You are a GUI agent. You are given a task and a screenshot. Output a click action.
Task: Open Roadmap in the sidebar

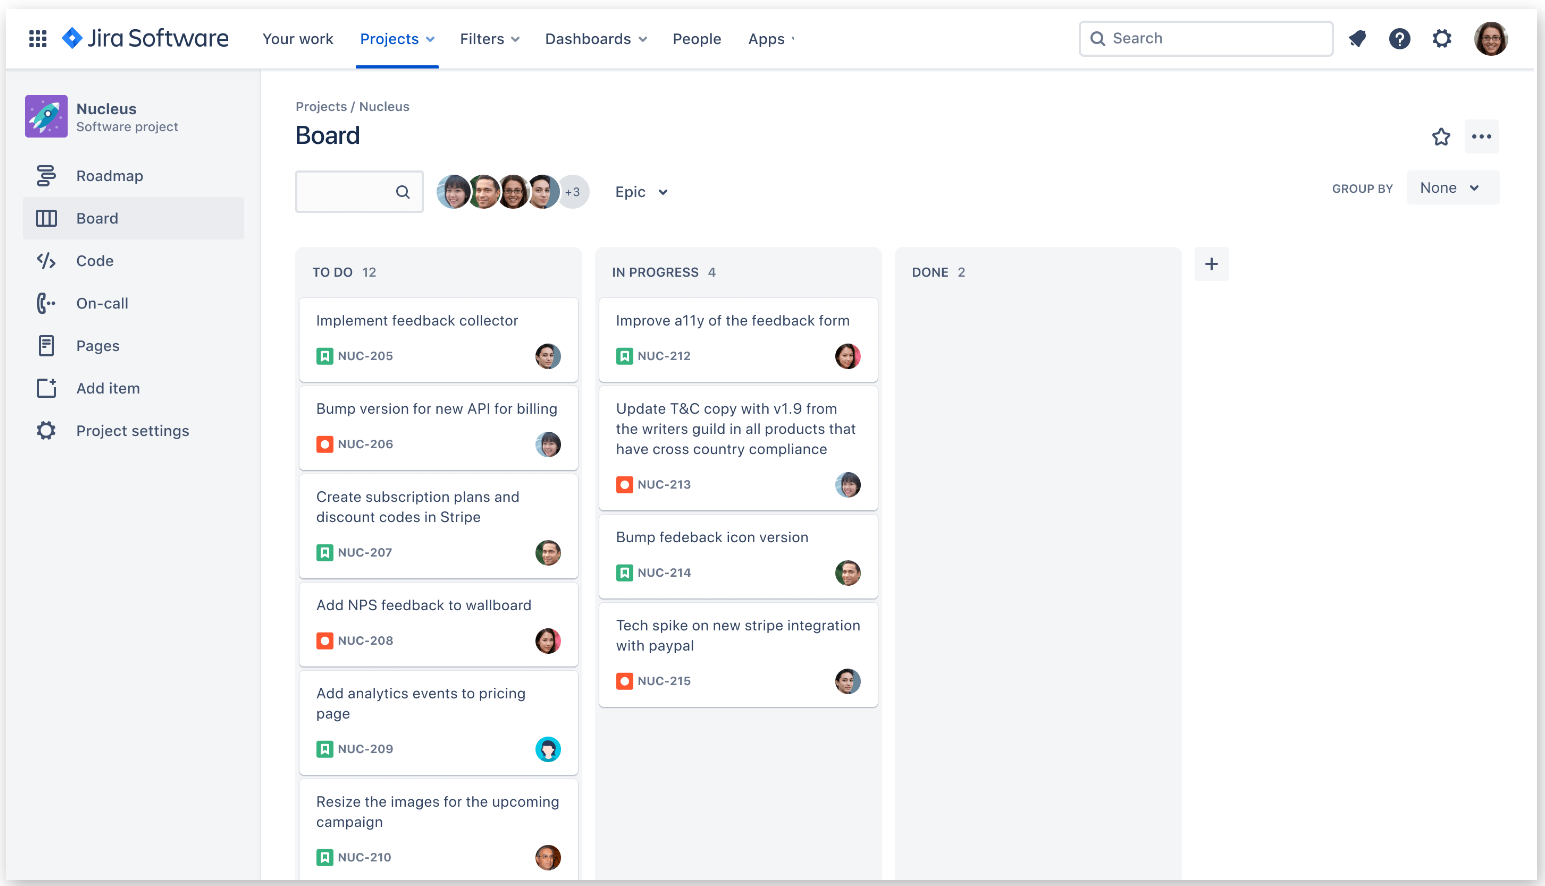click(109, 176)
